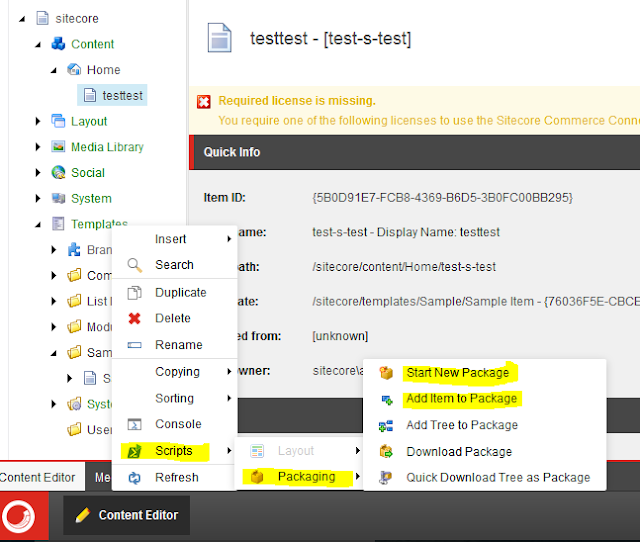The height and width of the screenshot is (542, 640).
Task: Open the Packaging submenu
Action: tap(299, 477)
